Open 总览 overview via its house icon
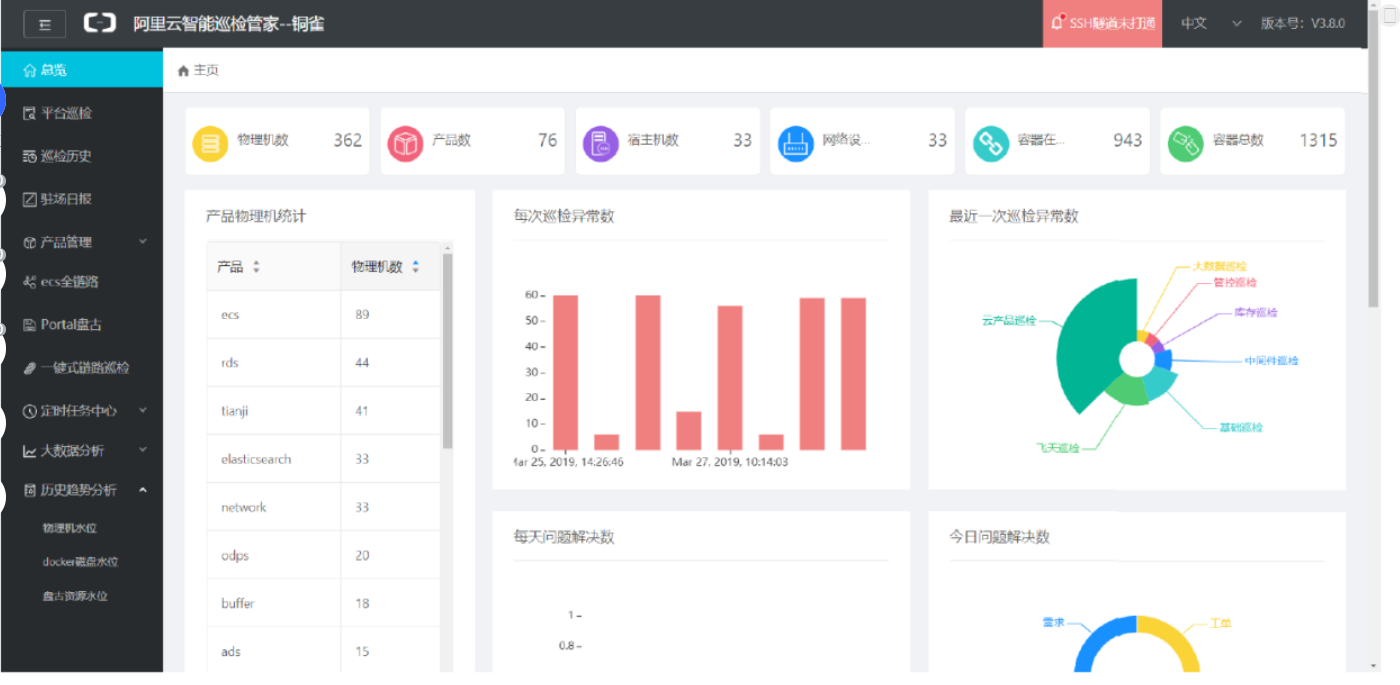Viewport: 1400px width, 685px height. (29, 70)
